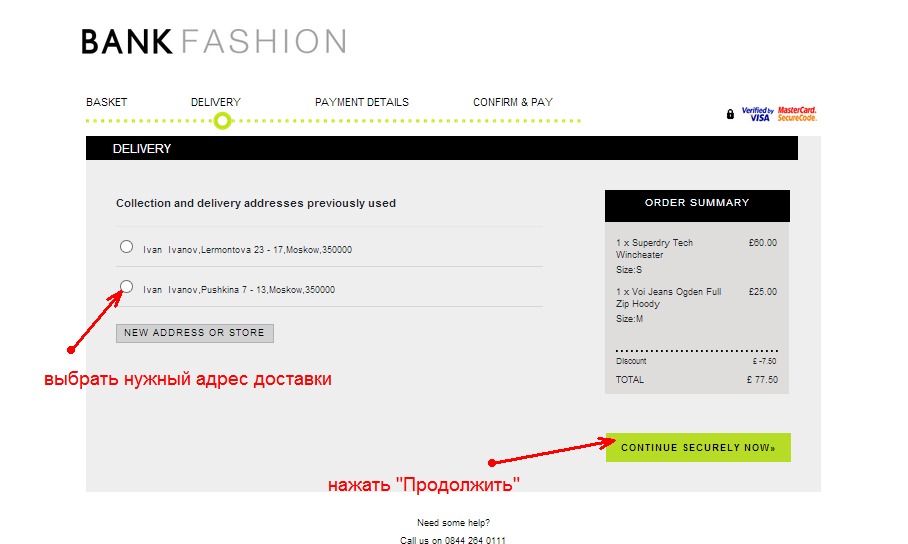Choose the Pushkina 7 - 13 radio button

pyautogui.click(x=126, y=287)
